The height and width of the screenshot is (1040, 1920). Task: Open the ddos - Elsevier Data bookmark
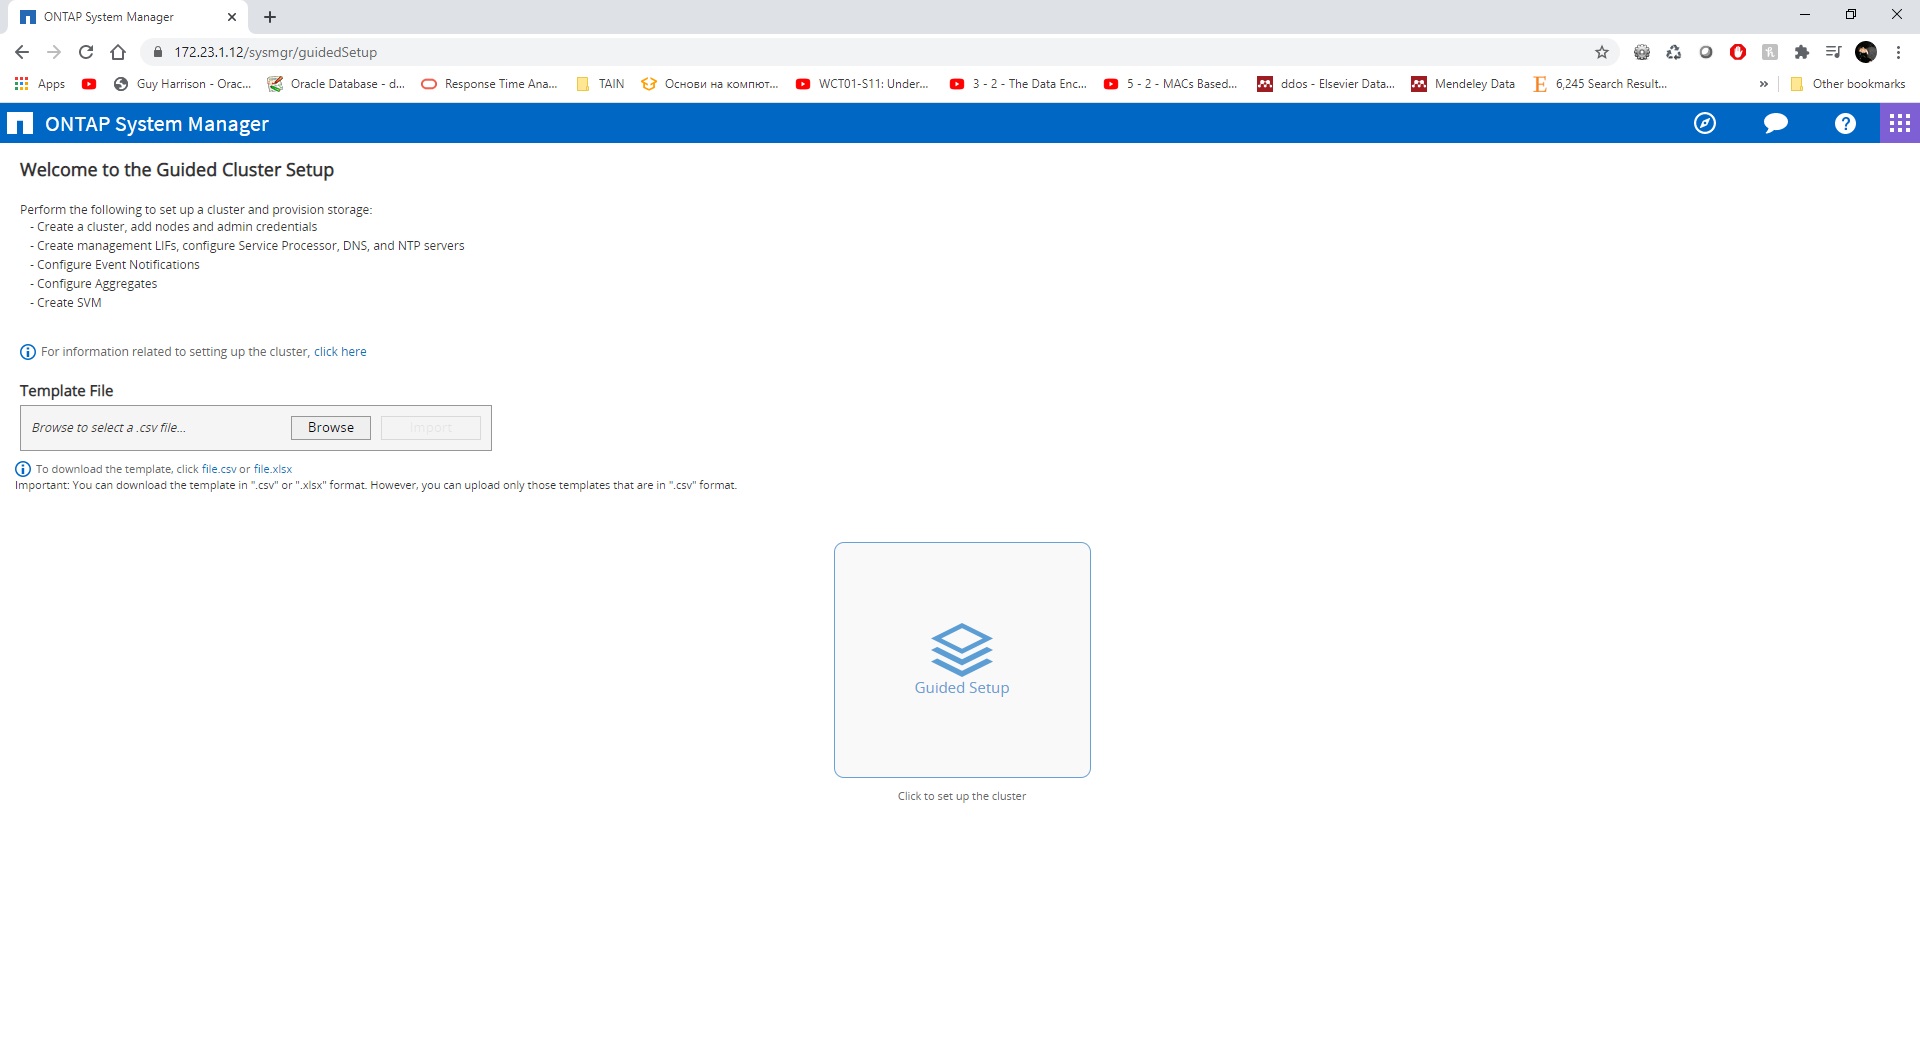tap(1326, 84)
